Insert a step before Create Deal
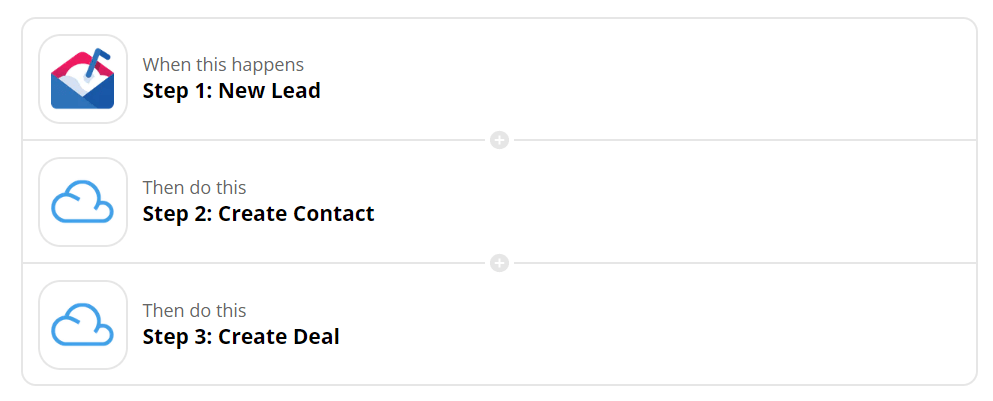This screenshot has height=401, width=993. click(x=499, y=263)
